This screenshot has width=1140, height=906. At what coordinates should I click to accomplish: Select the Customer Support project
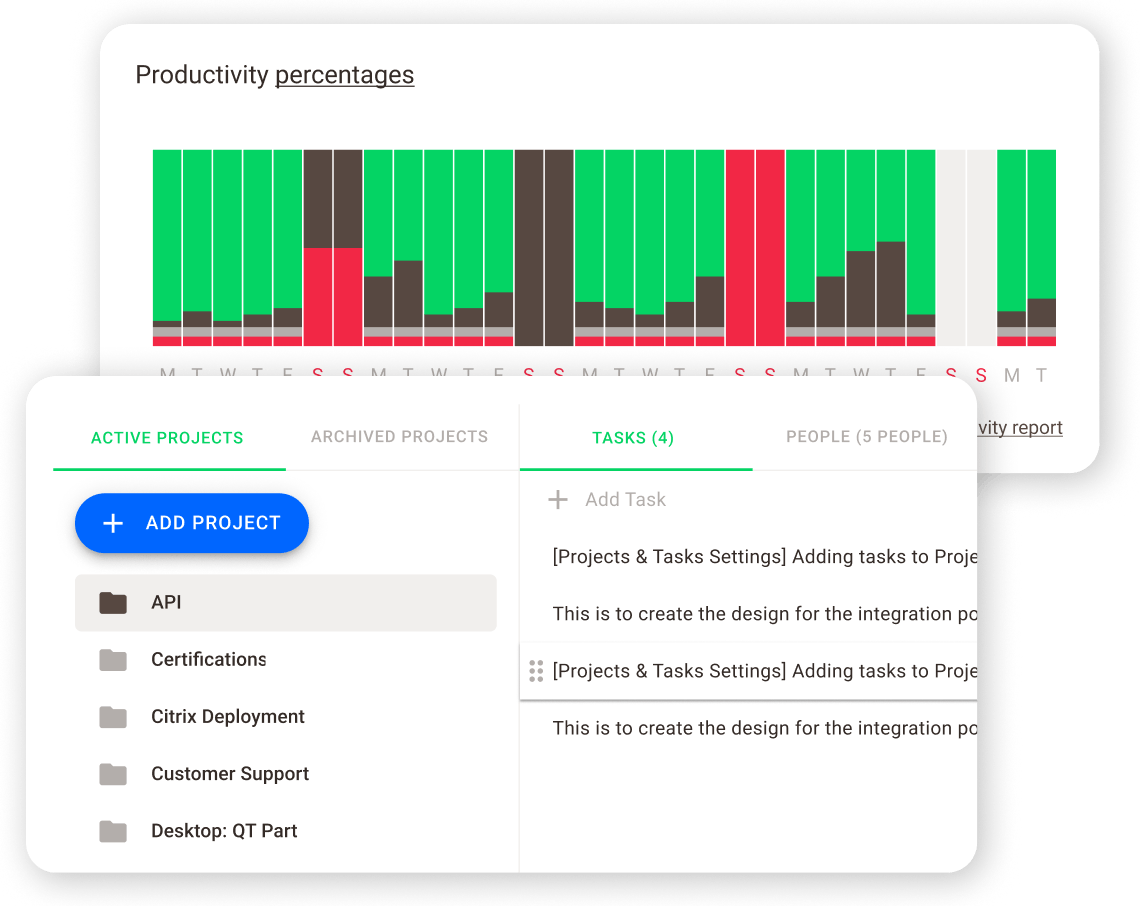230,774
